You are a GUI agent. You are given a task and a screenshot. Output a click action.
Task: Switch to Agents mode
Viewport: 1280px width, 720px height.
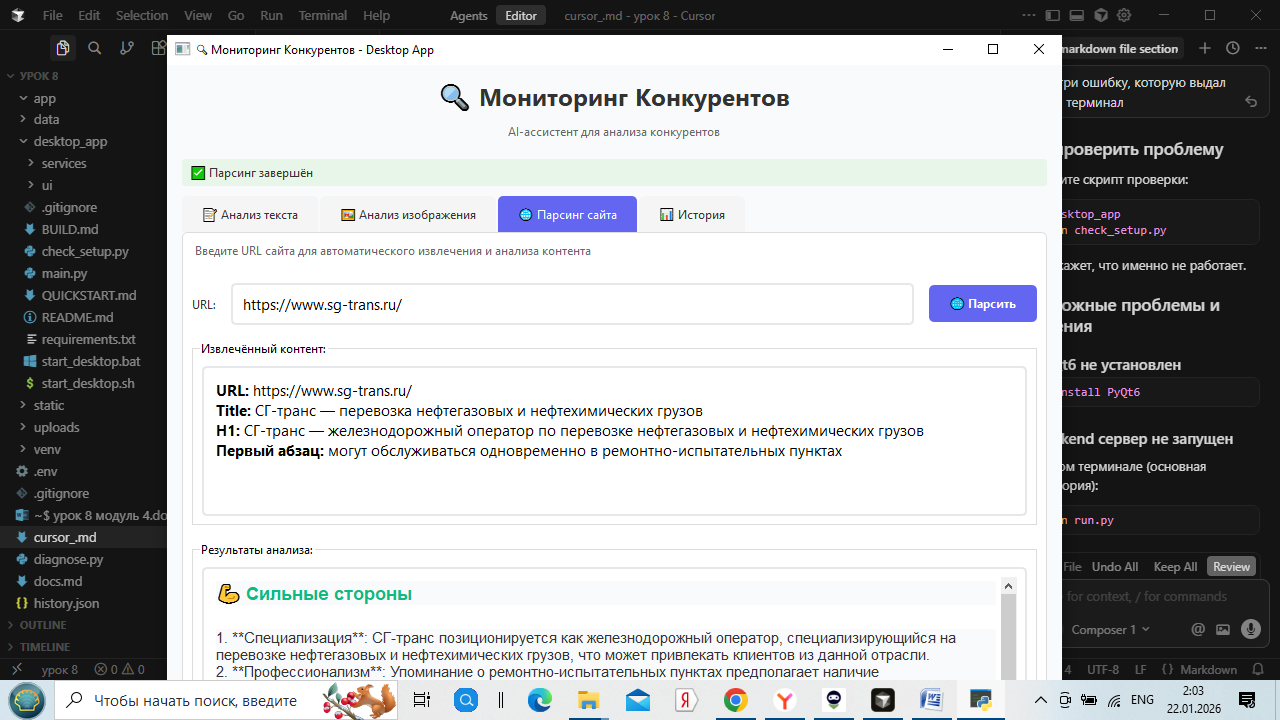(469, 15)
